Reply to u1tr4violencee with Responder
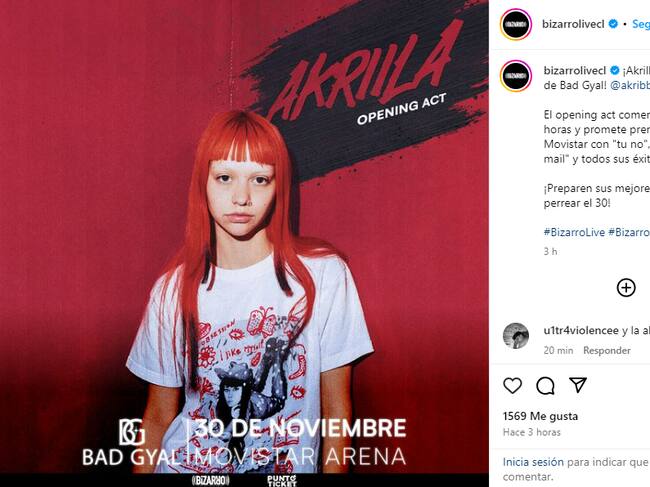 (606, 351)
